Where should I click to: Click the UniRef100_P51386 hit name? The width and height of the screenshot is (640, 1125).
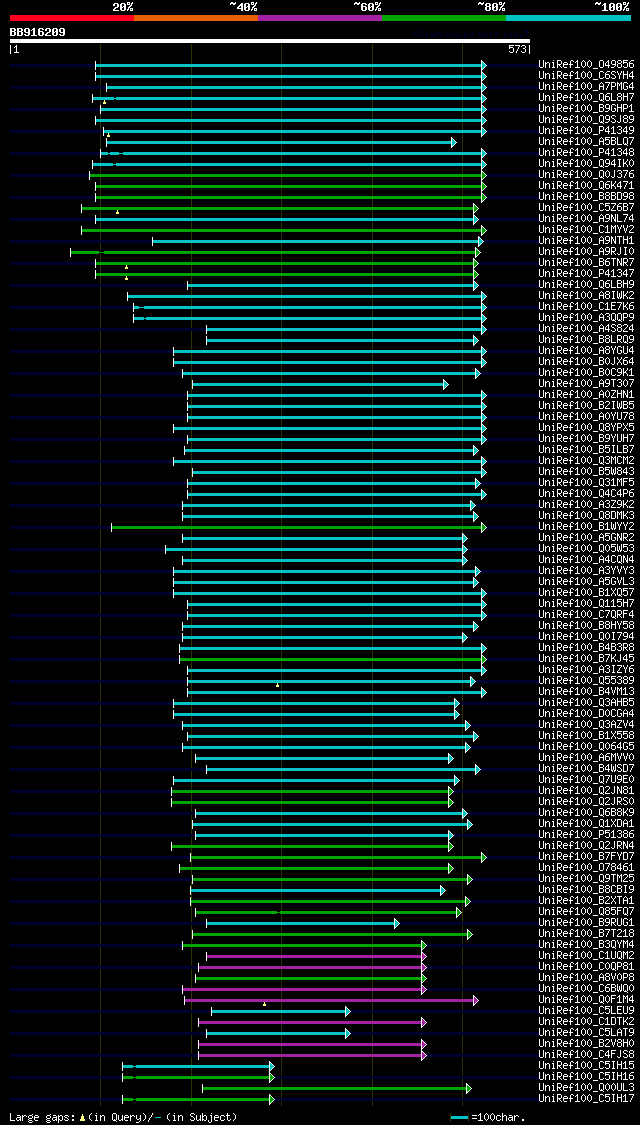(586, 836)
